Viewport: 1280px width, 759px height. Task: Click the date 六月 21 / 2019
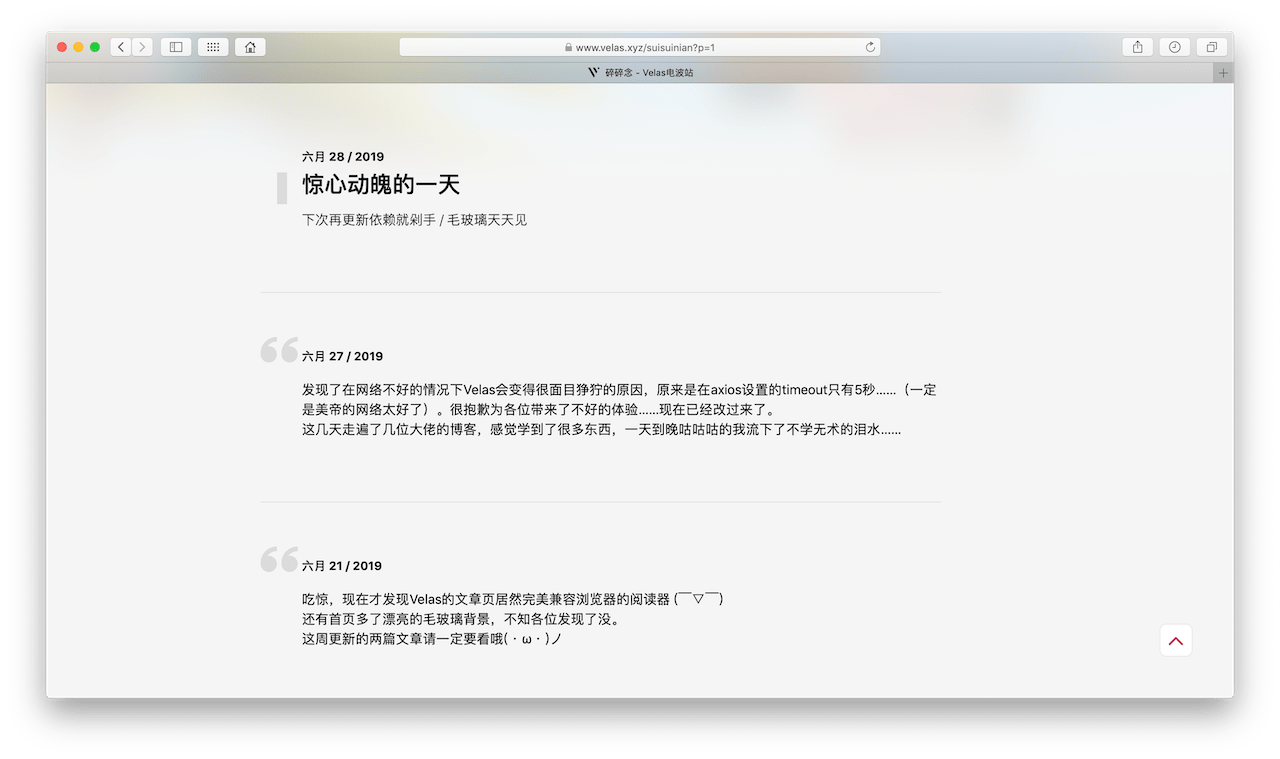[343, 566]
